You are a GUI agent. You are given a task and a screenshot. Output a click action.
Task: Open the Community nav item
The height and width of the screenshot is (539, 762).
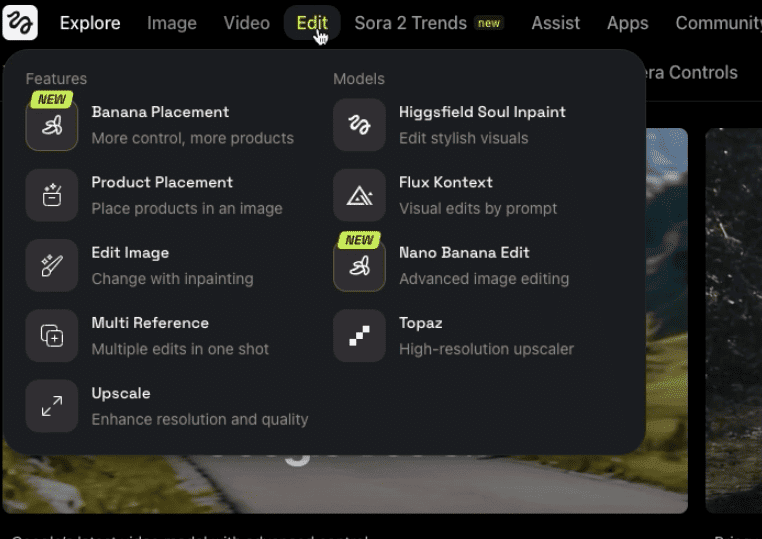point(718,23)
